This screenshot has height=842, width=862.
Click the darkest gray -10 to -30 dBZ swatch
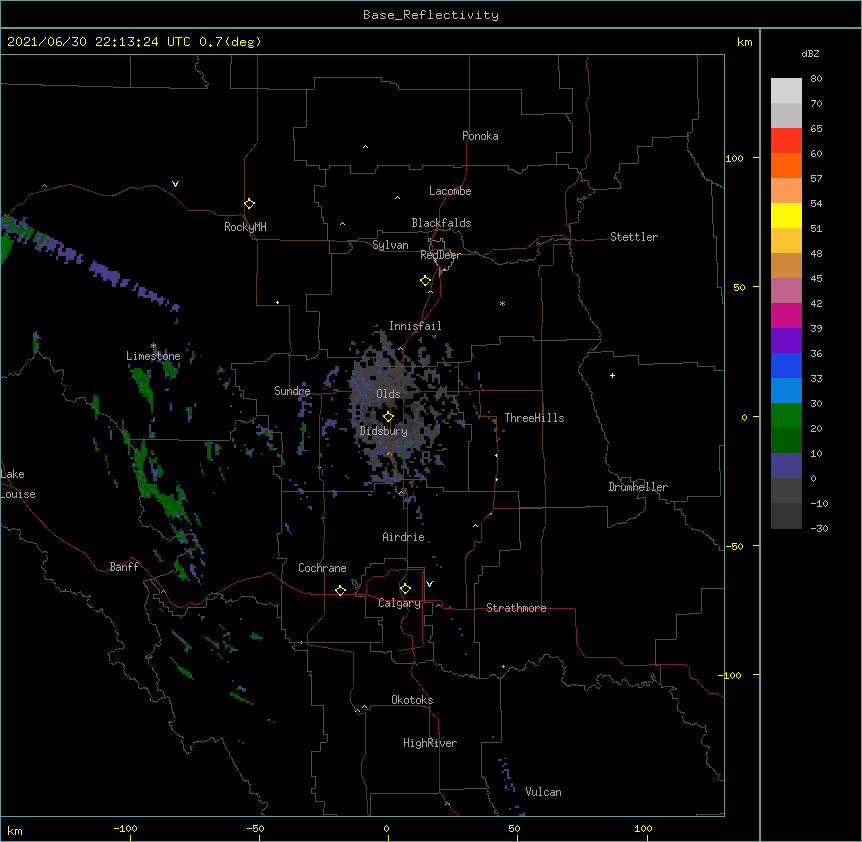786,516
